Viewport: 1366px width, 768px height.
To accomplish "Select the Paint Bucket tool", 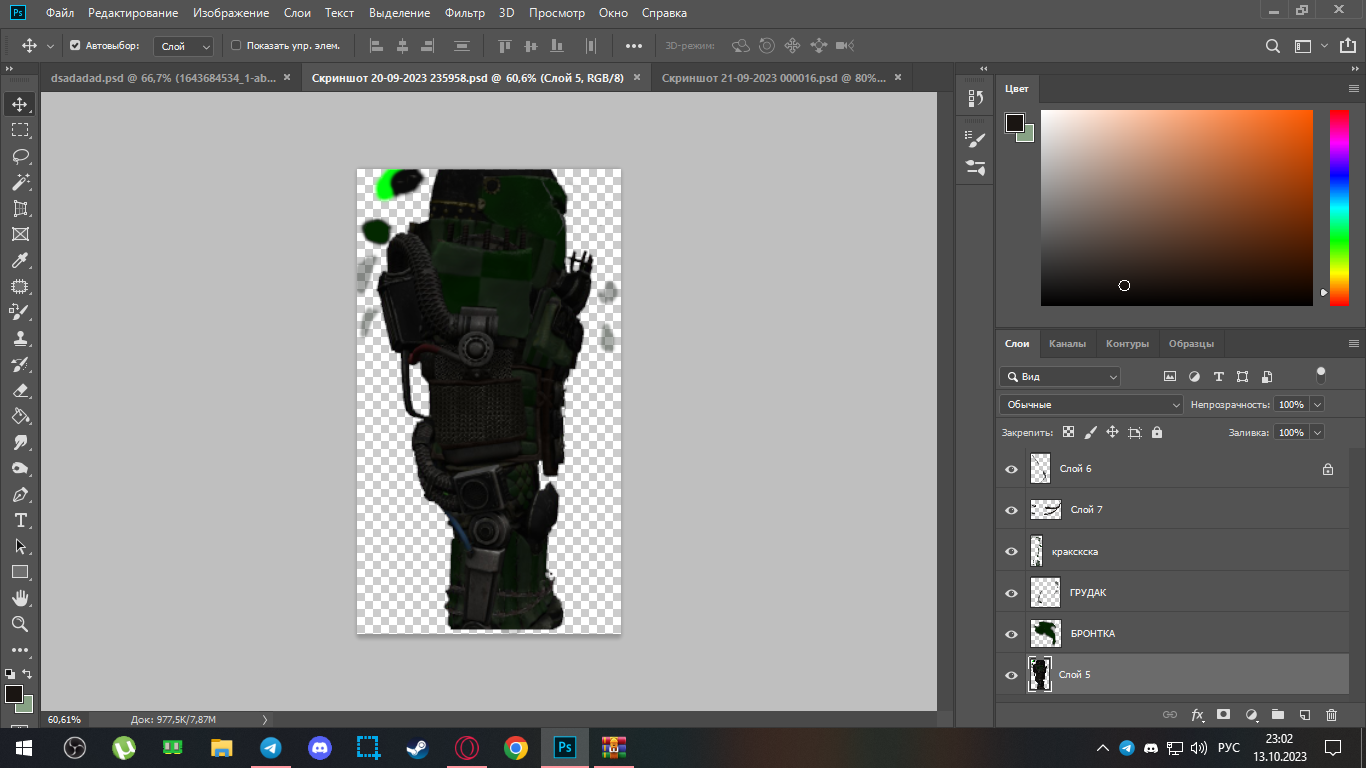I will tap(20, 416).
